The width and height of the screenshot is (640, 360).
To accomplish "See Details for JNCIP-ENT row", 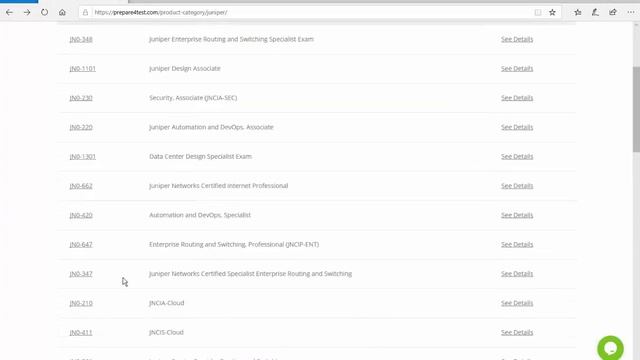I will point(517,244).
